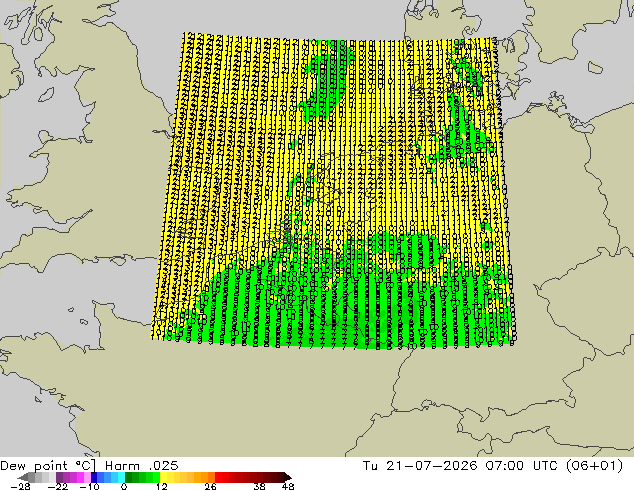
Task: Click the legend value '-28'
Action: click(20, 486)
